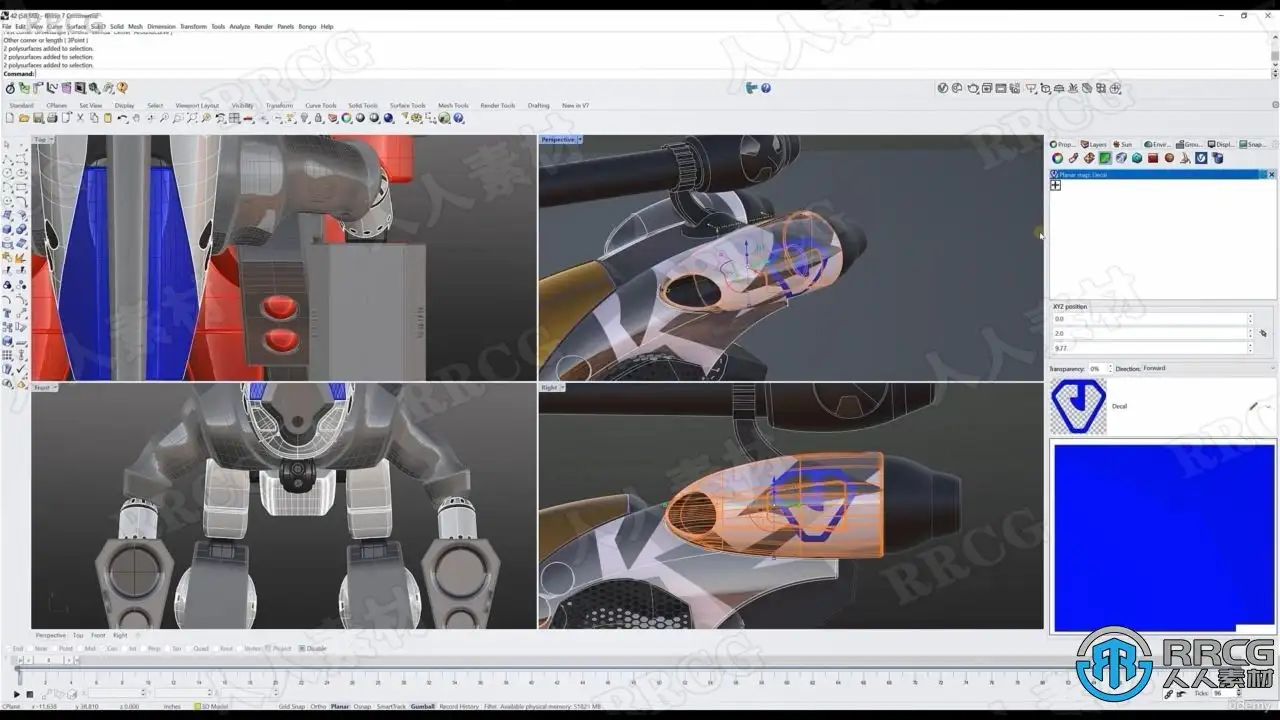This screenshot has height=720, width=1280.
Task: Click the lock objects padlock icon
Action: pyautogui.click(x=319, y=118)
